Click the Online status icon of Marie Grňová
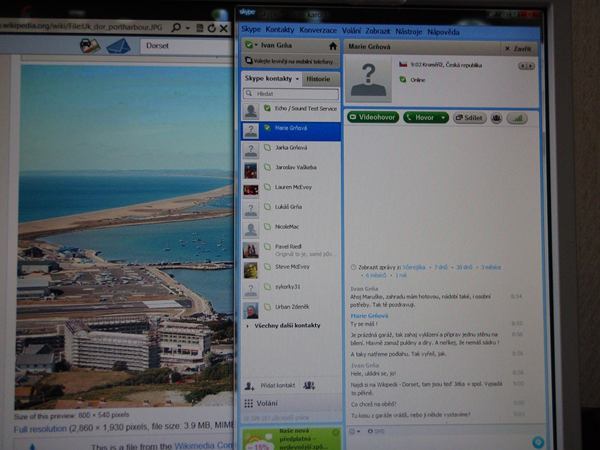 (403, 79)
